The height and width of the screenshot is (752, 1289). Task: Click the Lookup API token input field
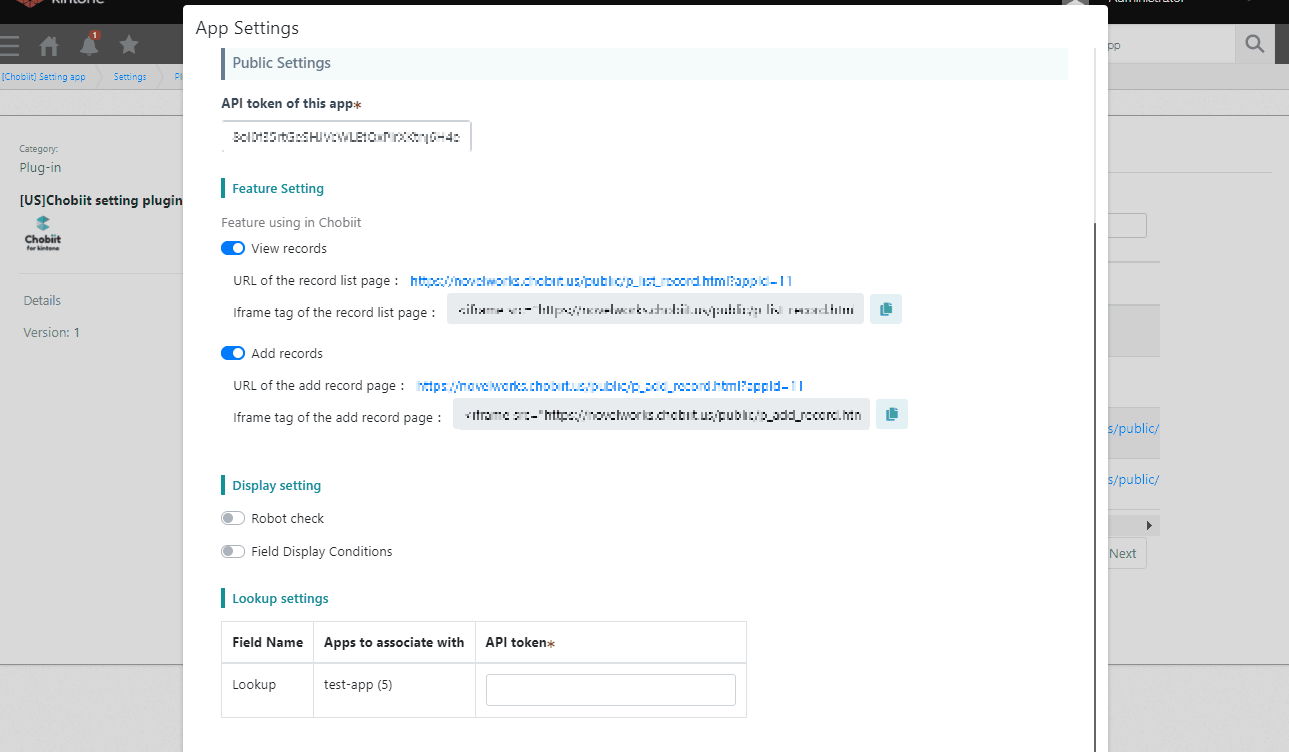(611, 690)
